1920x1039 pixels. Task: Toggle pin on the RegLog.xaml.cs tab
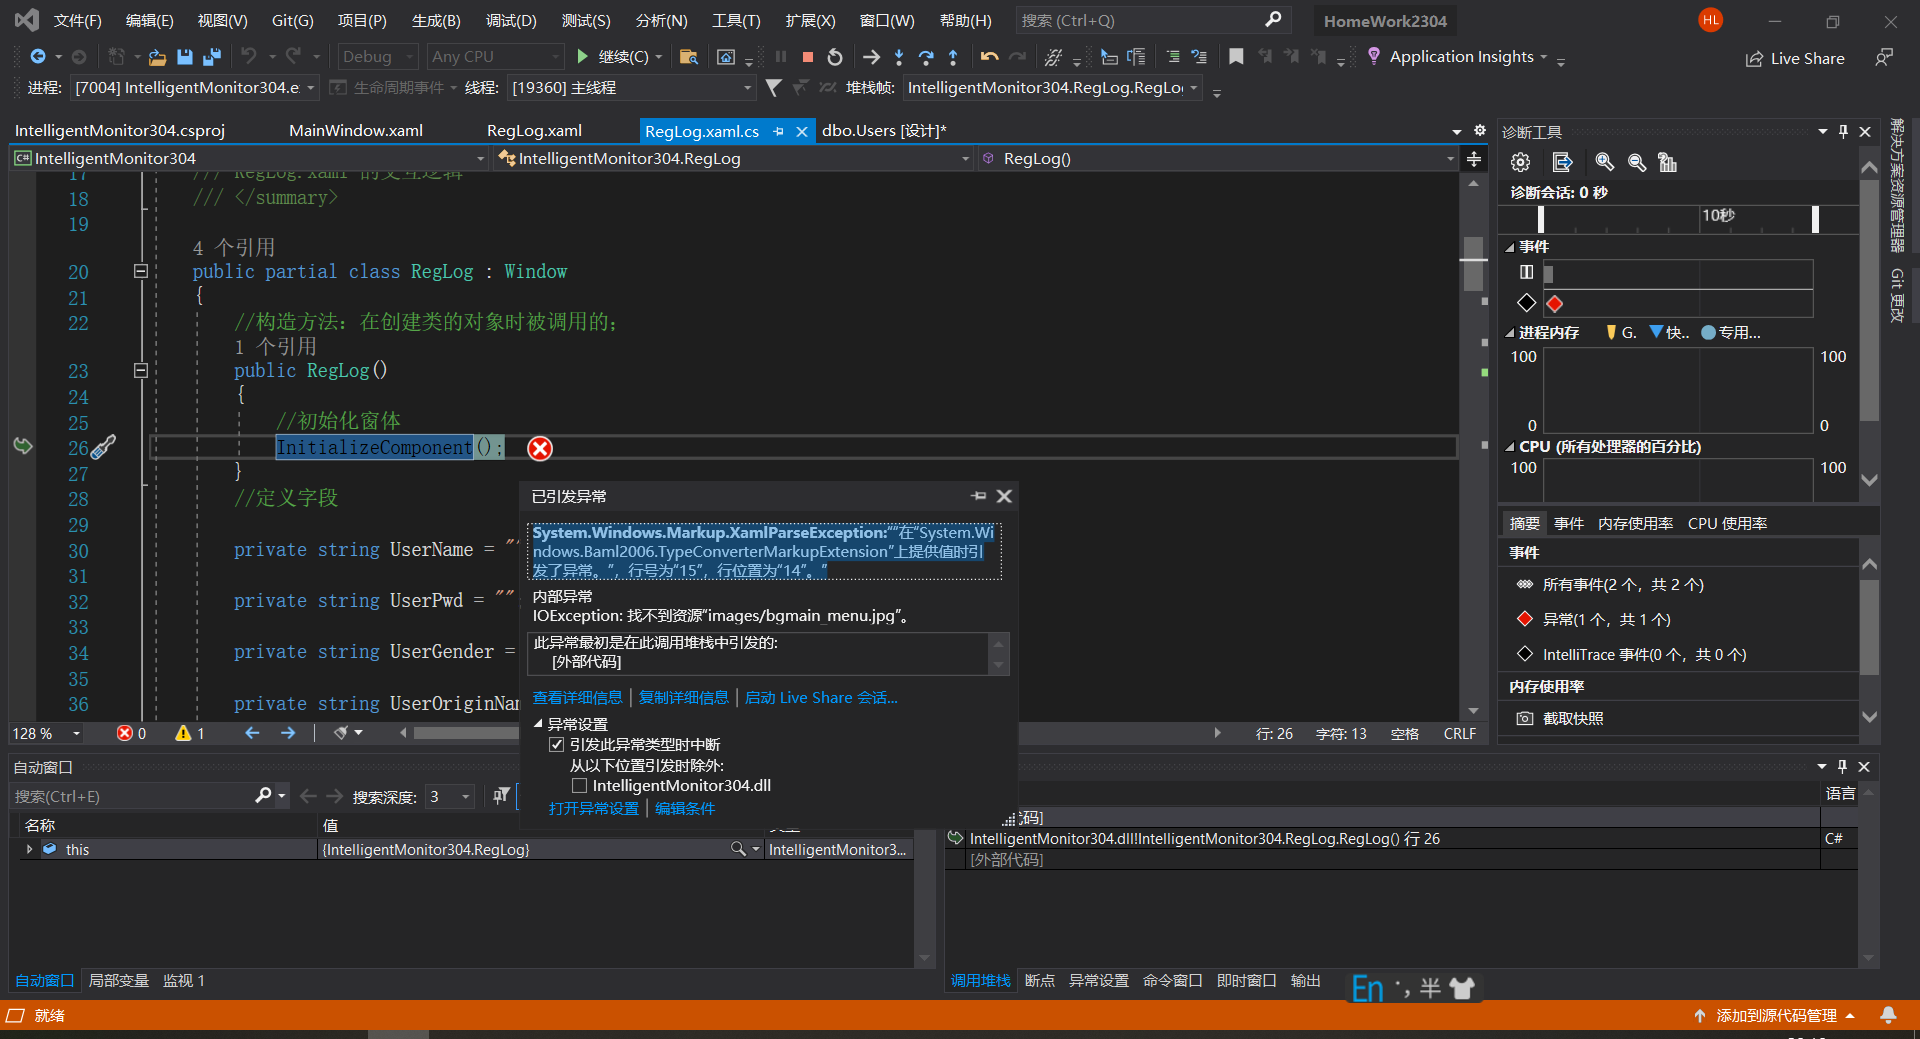point(778,131)
